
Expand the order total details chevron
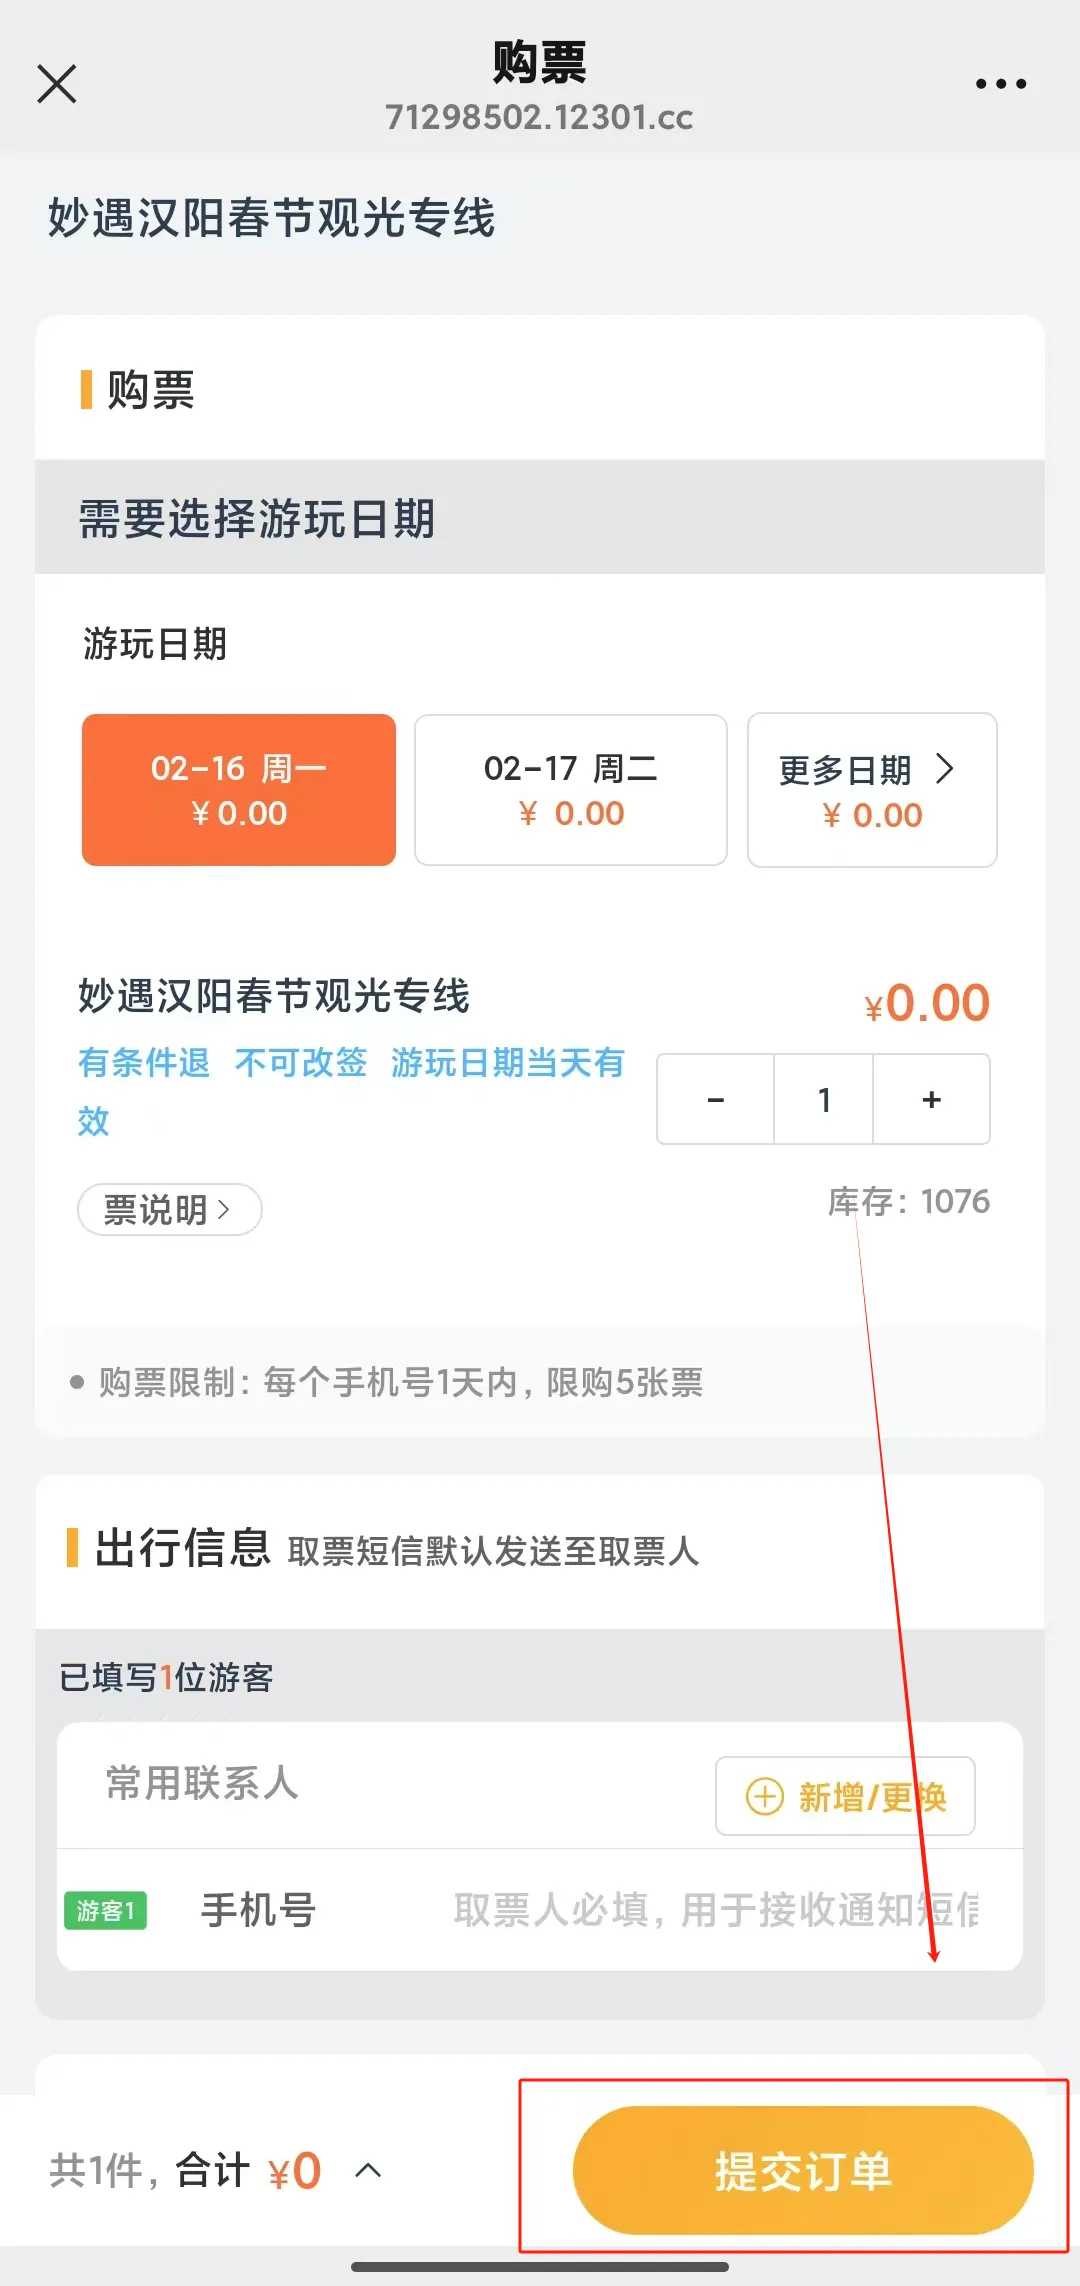point(369,2170)
